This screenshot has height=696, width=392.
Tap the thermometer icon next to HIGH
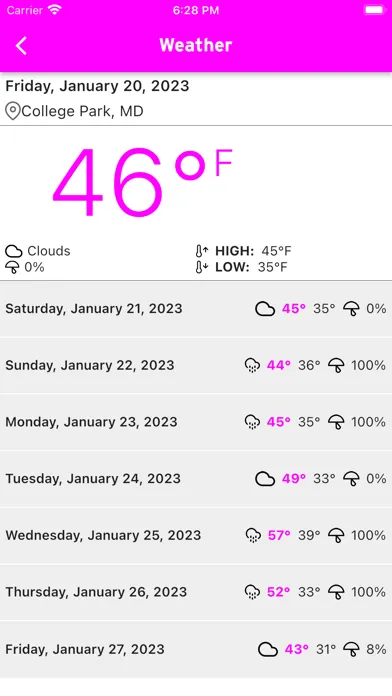coord(202,251)
